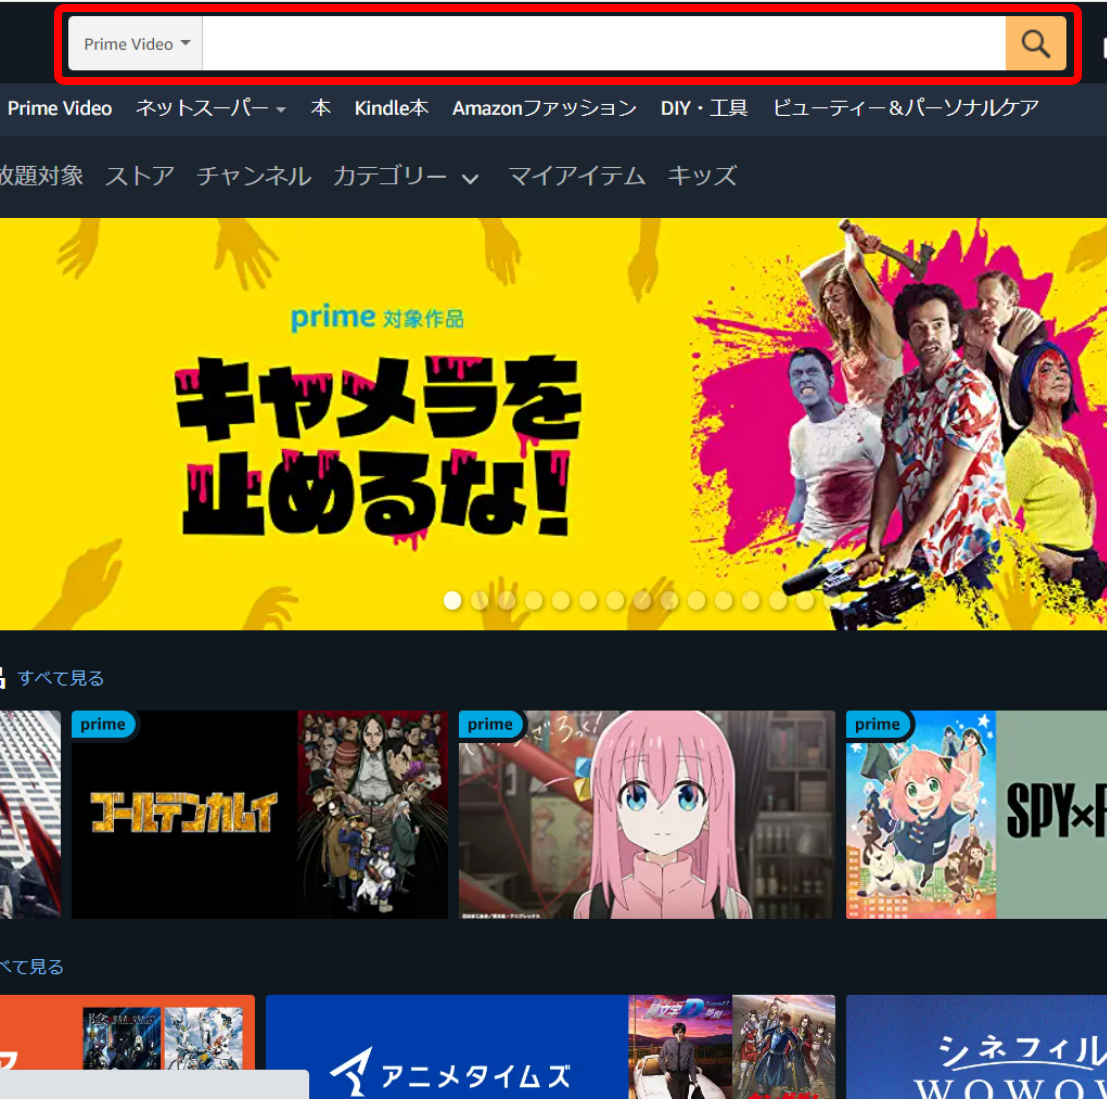The height and width of the screenshot is (1099, 1107).
Task: Click the すべて見る link above the anime row
Action: click(61, 678)
